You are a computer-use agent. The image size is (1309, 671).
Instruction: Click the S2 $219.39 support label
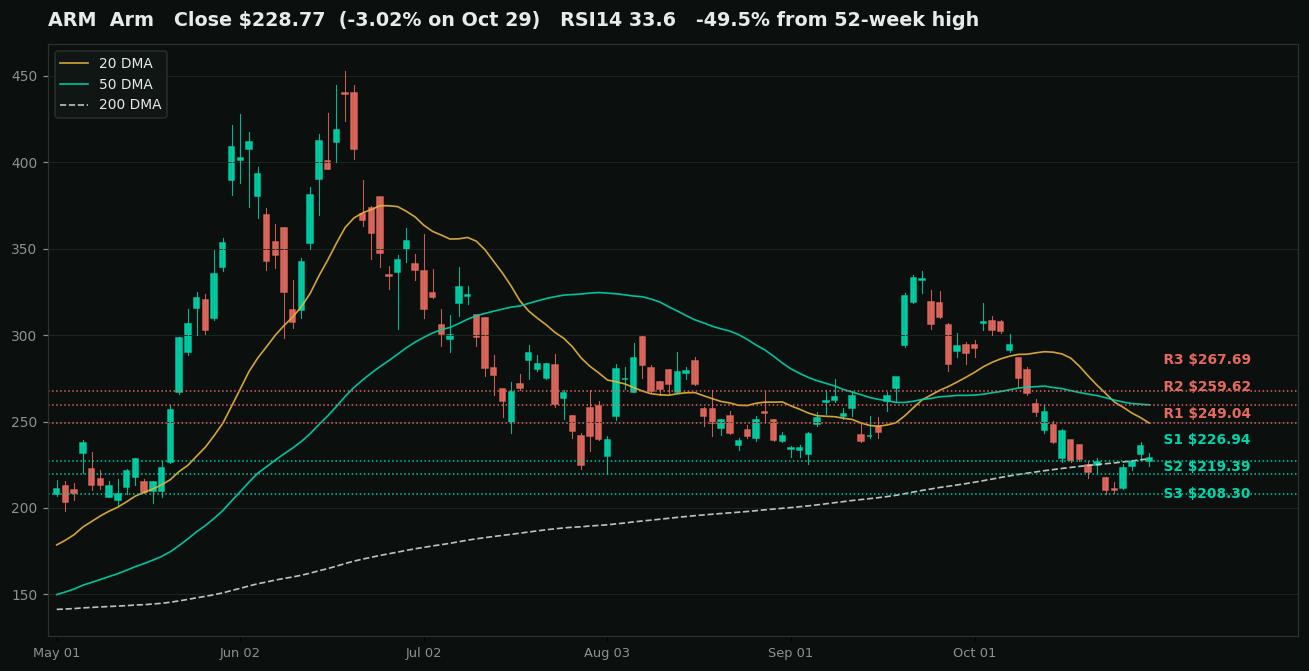pos(1207,467)
